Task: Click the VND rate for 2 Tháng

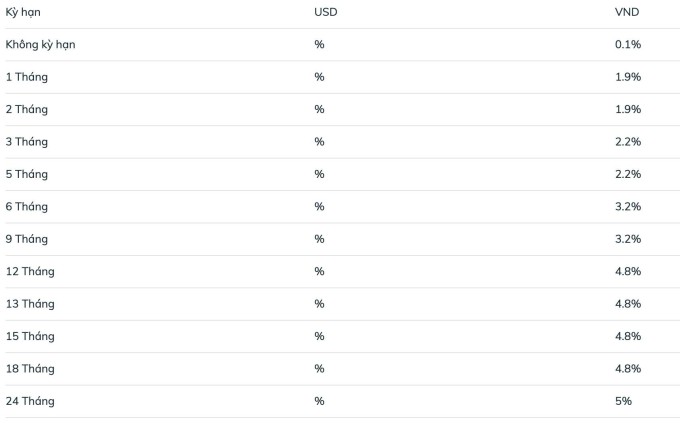Action: click(628, 109)
